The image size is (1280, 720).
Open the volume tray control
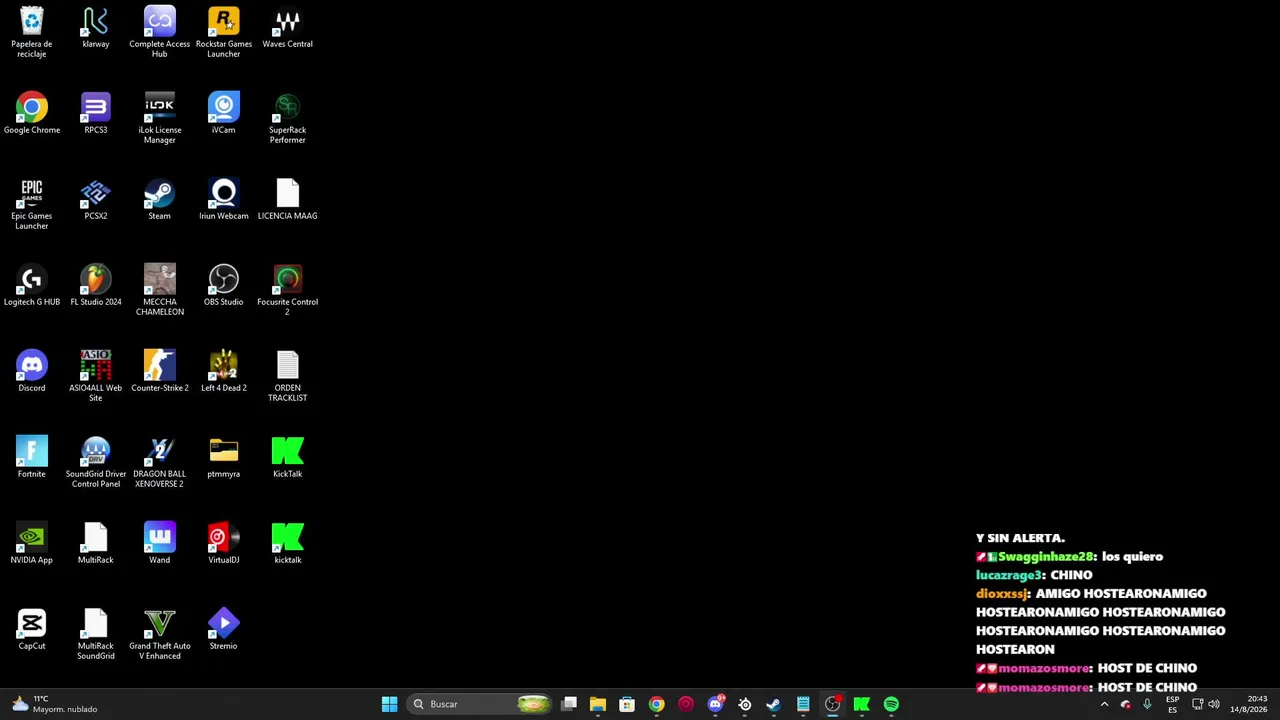coord(1214,704)
